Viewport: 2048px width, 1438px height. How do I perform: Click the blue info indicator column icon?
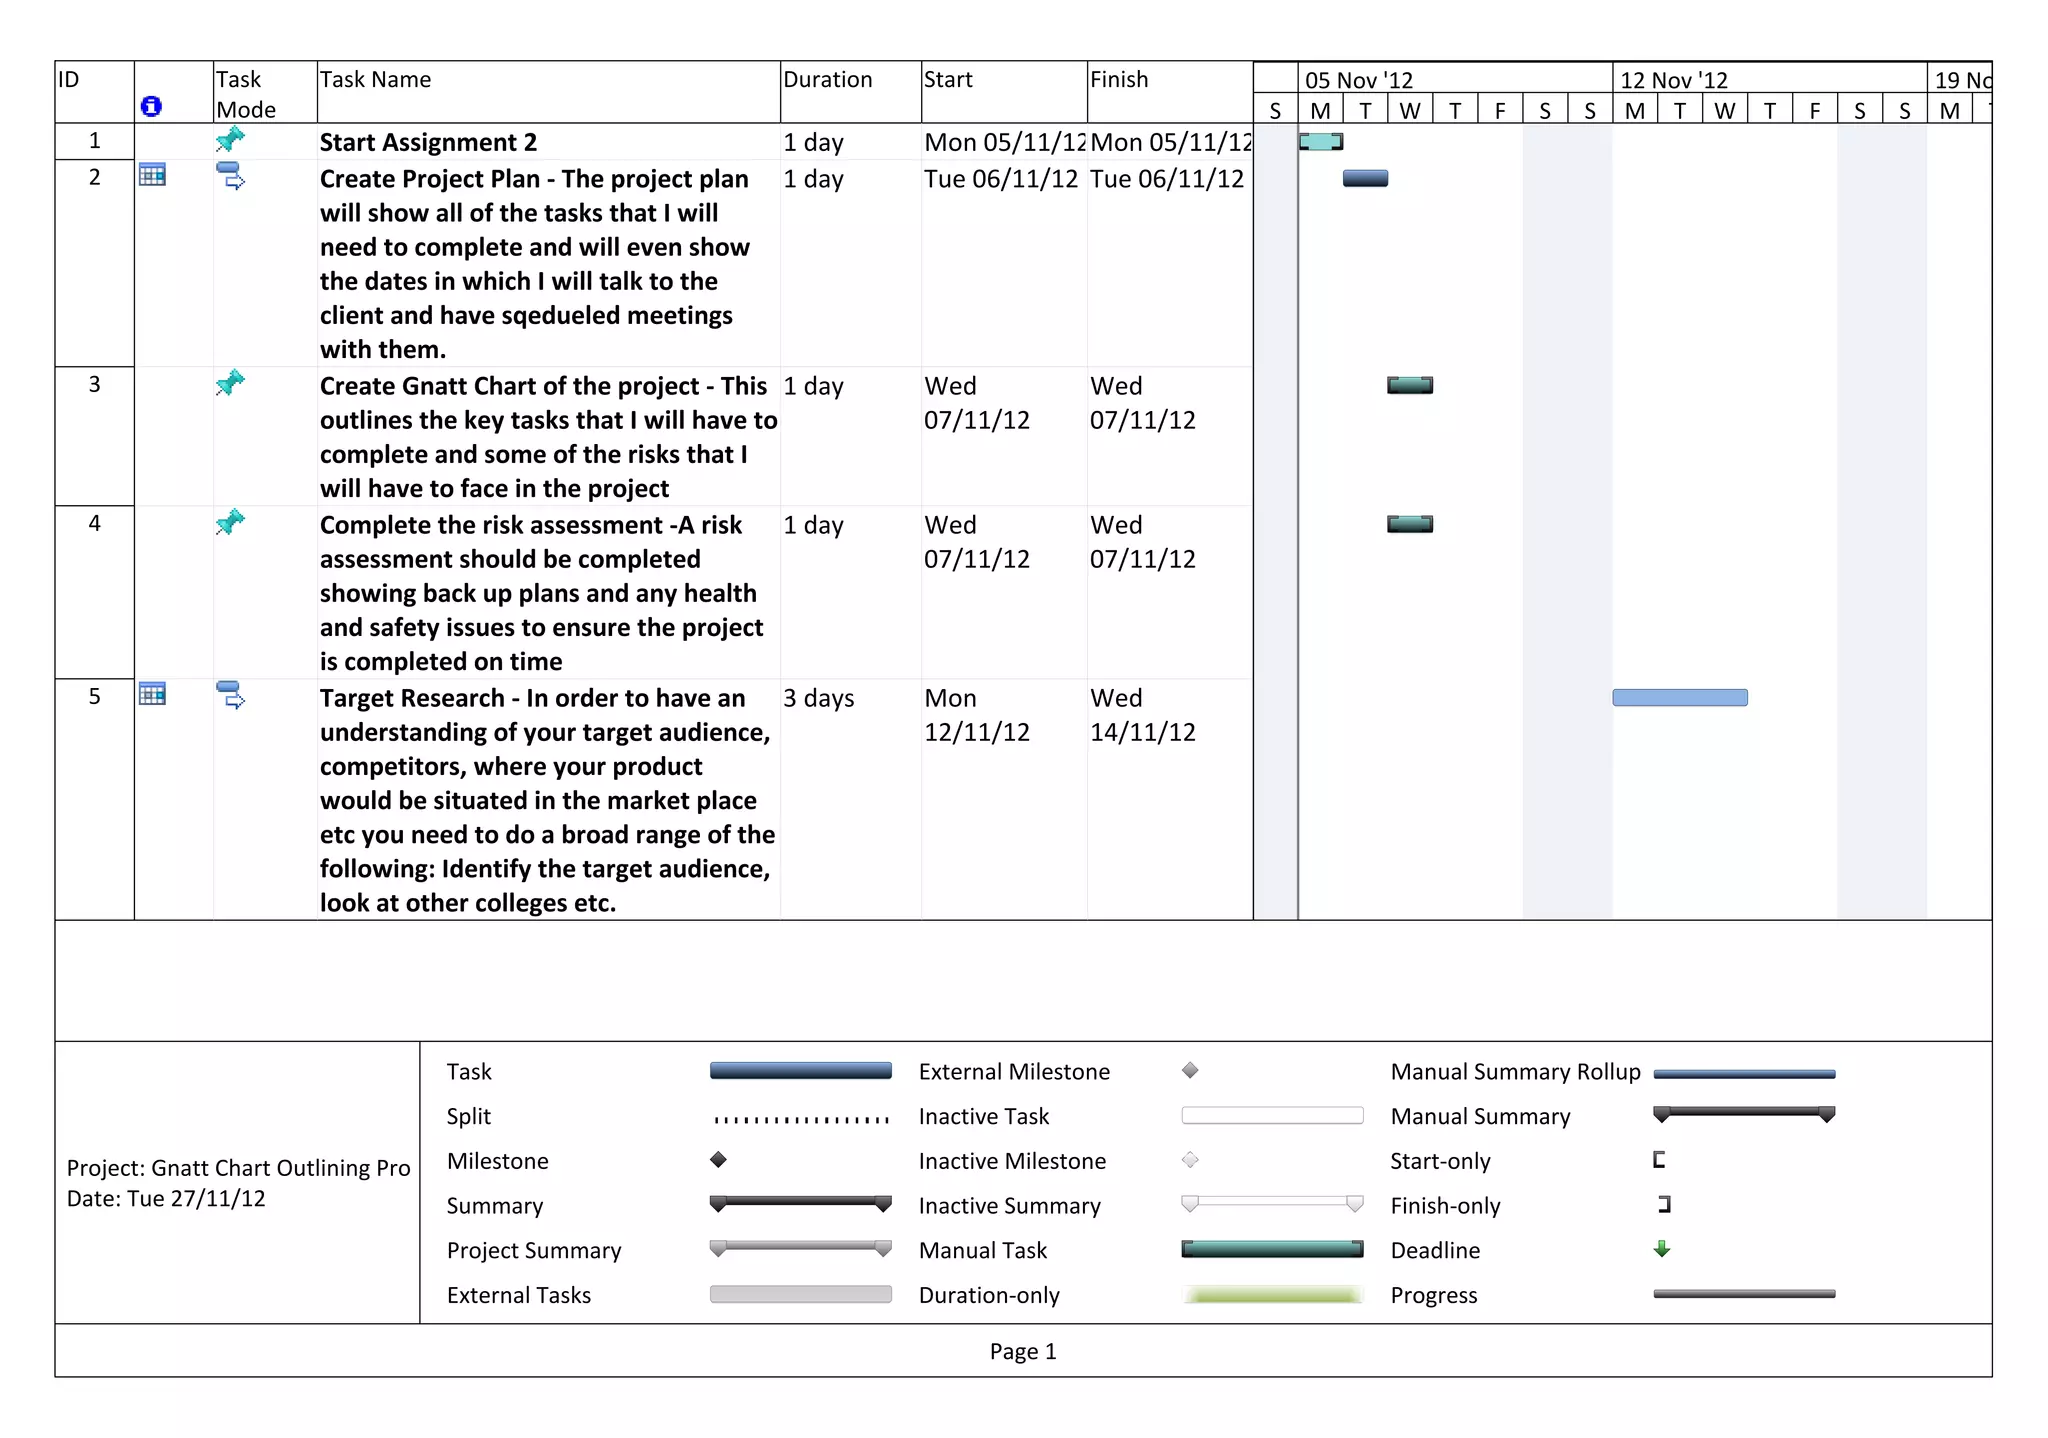[x=151, y=106]
